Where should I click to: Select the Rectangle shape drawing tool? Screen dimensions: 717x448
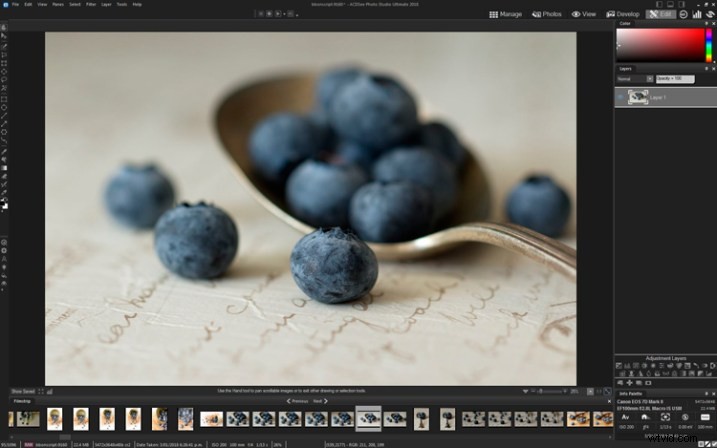pos(4,99)
